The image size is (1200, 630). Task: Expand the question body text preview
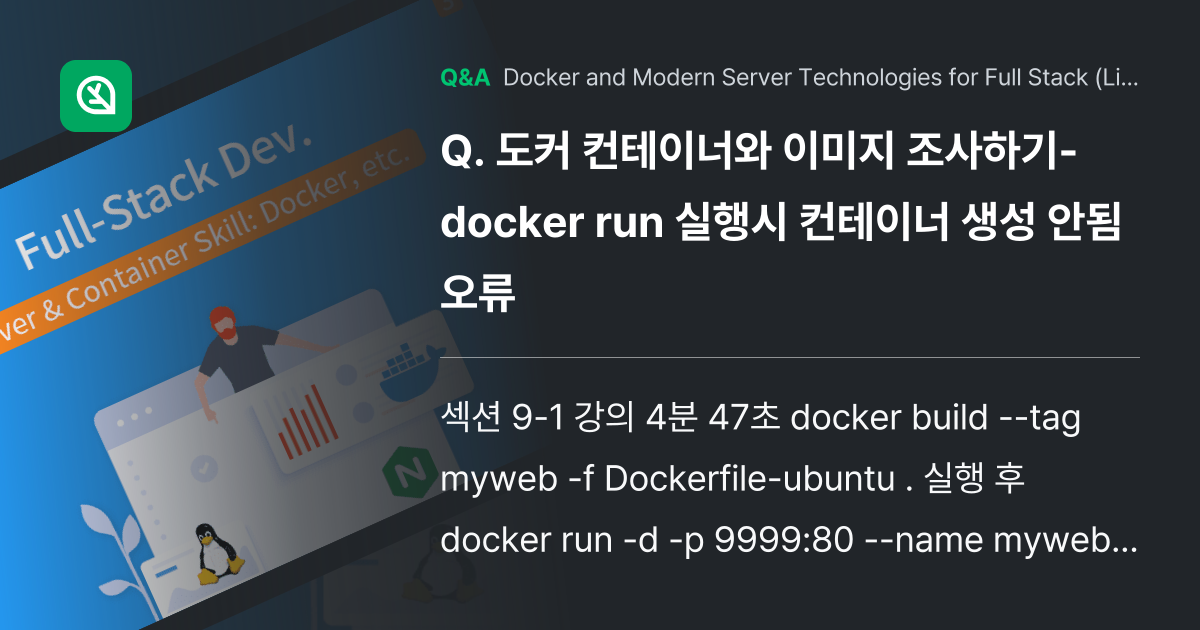pos(780,478)
